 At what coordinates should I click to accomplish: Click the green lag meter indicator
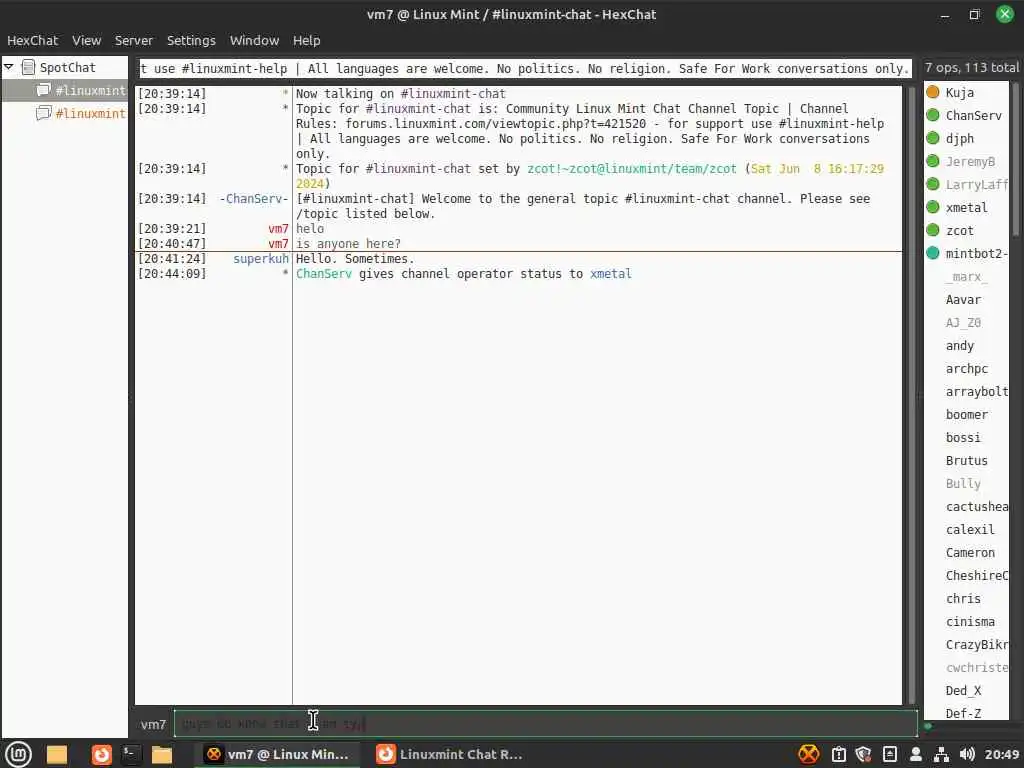(x=928, y=726)
